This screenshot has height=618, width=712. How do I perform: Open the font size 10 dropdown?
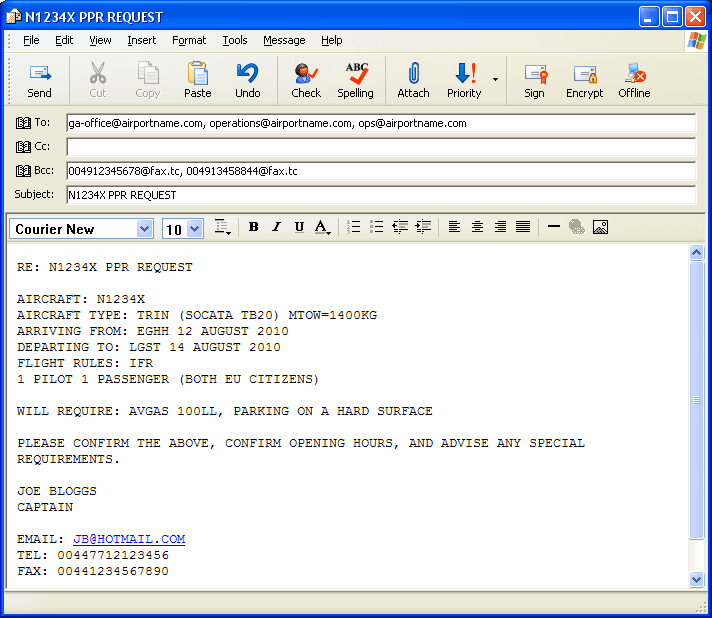(194, 228)
